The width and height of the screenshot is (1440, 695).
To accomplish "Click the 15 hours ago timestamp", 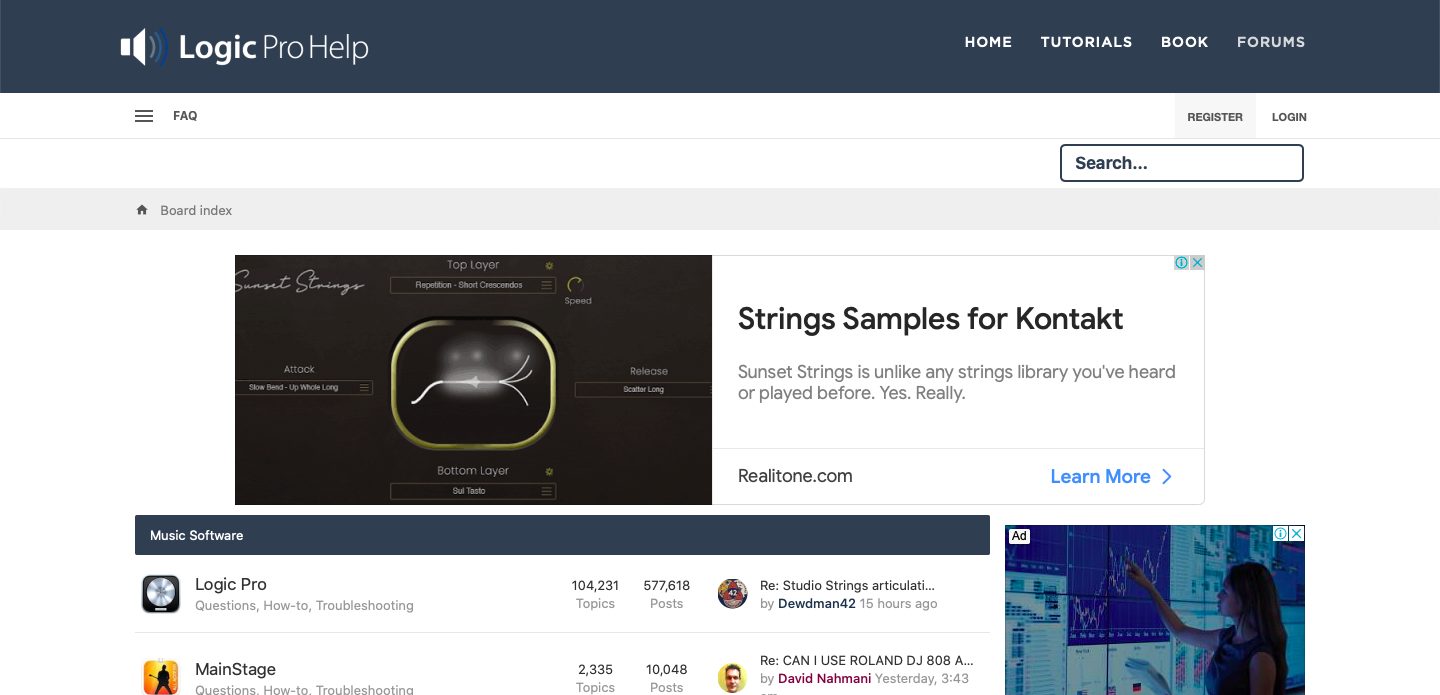I will click(899, 604).
